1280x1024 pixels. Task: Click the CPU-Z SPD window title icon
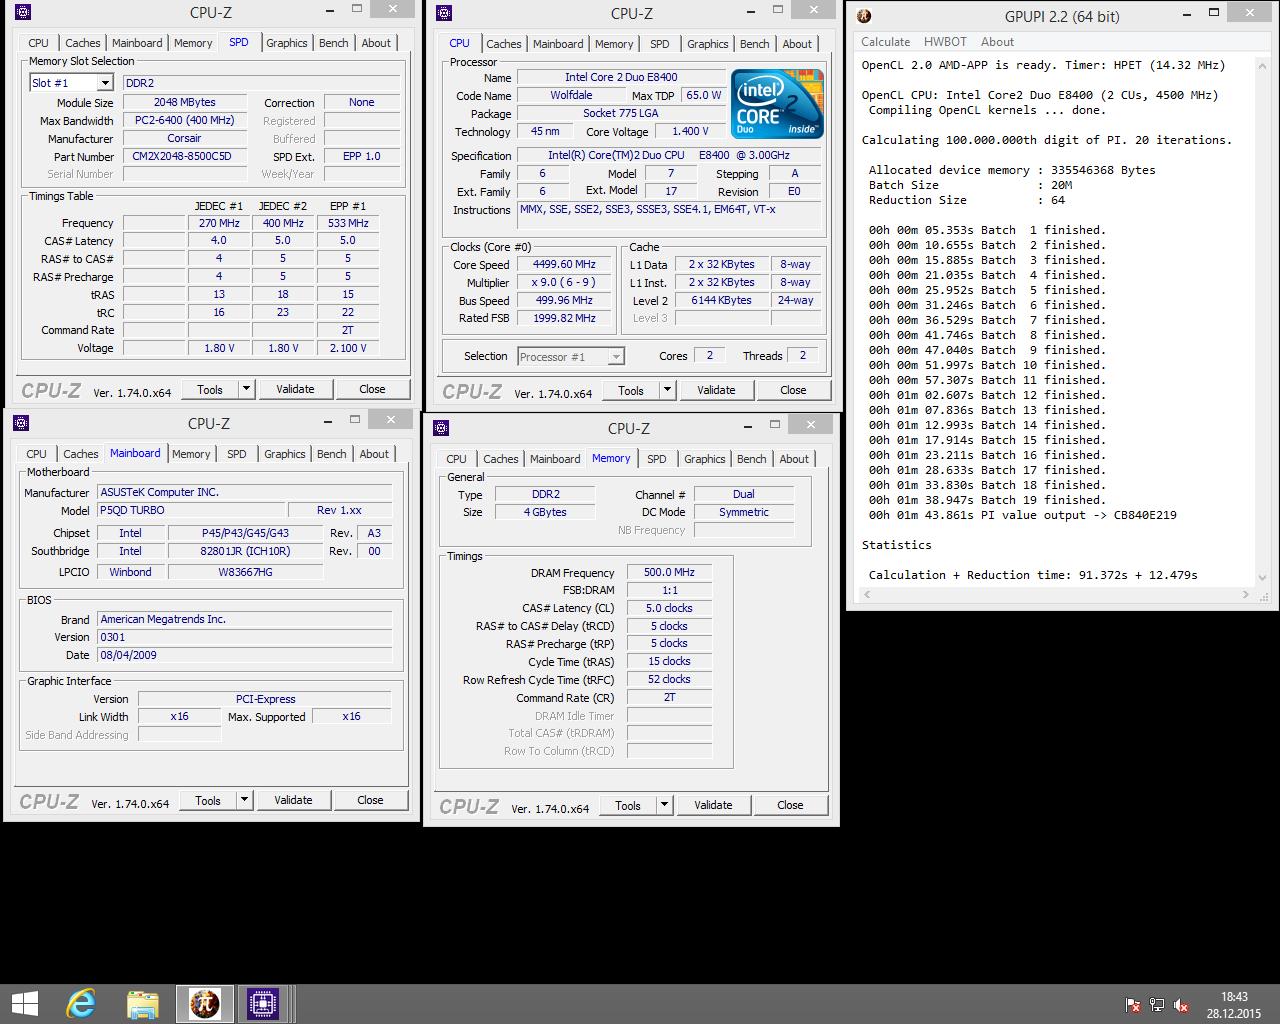click(23, 13)
